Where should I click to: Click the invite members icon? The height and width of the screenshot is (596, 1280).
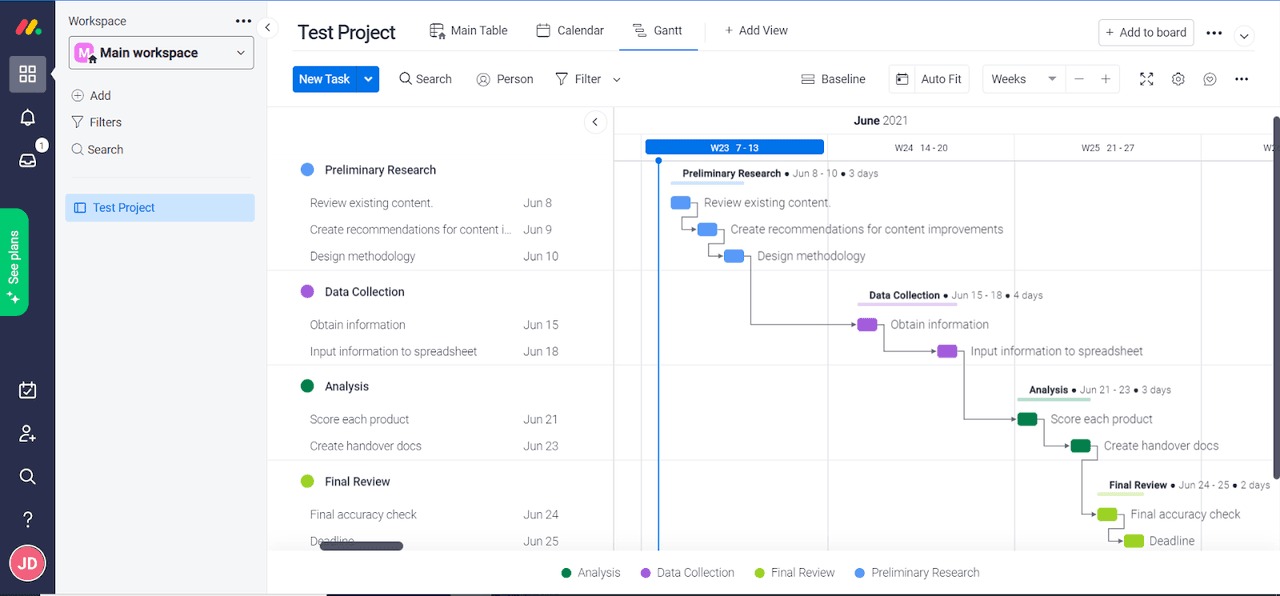click(27, 434)
